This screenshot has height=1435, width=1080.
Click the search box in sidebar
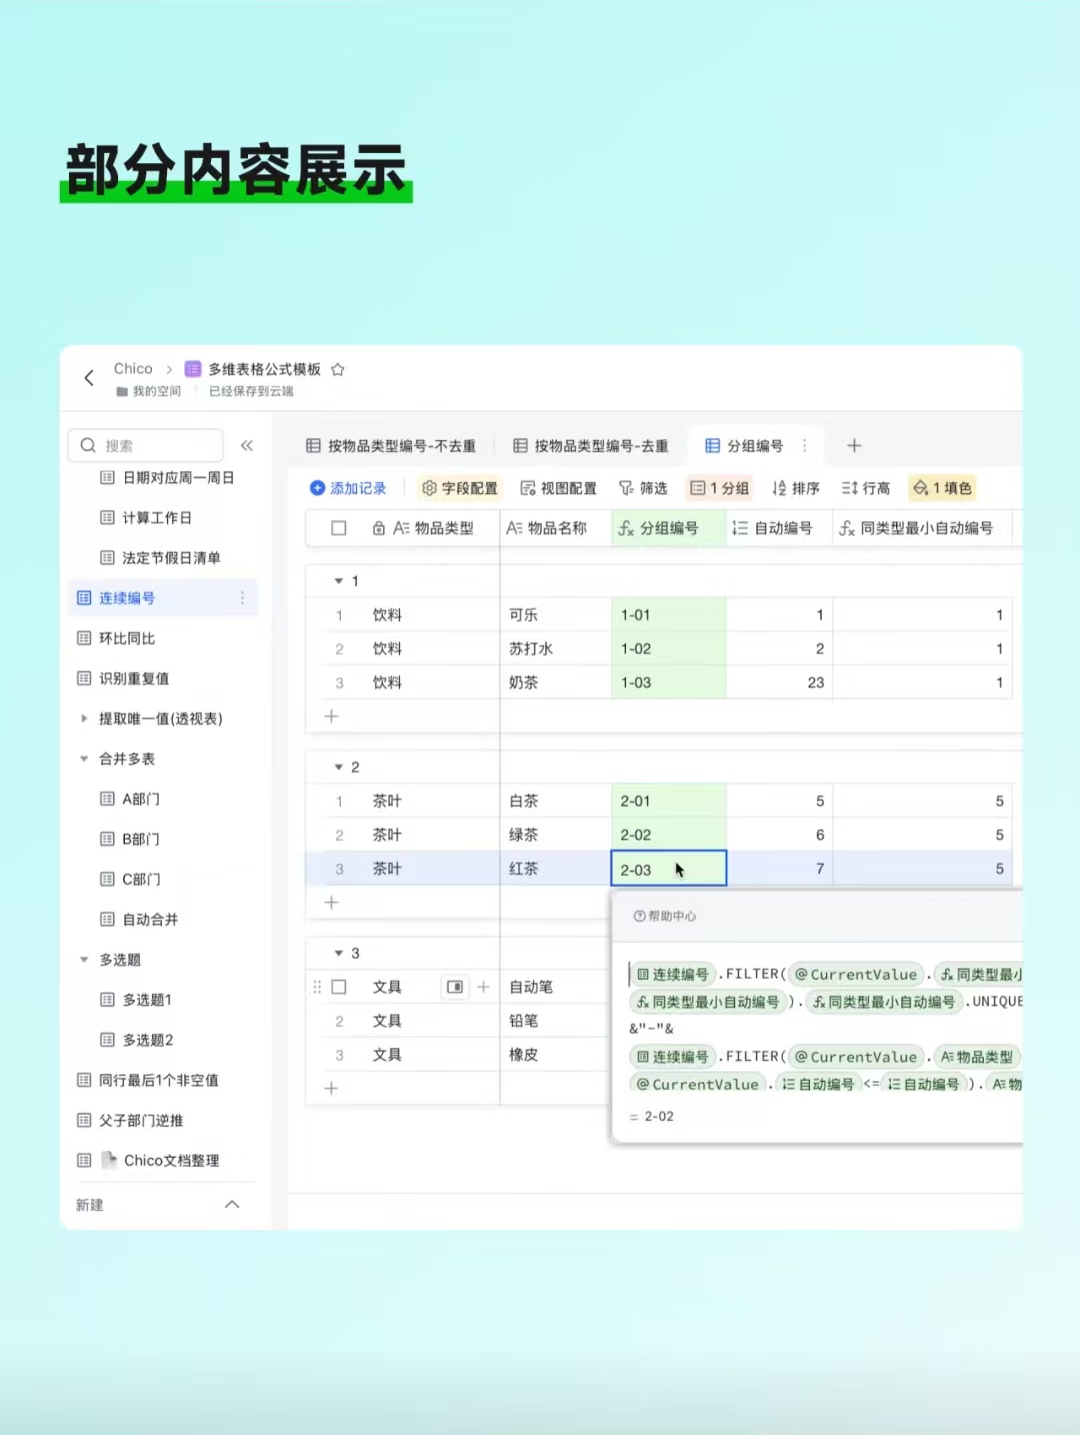[146, 445]
